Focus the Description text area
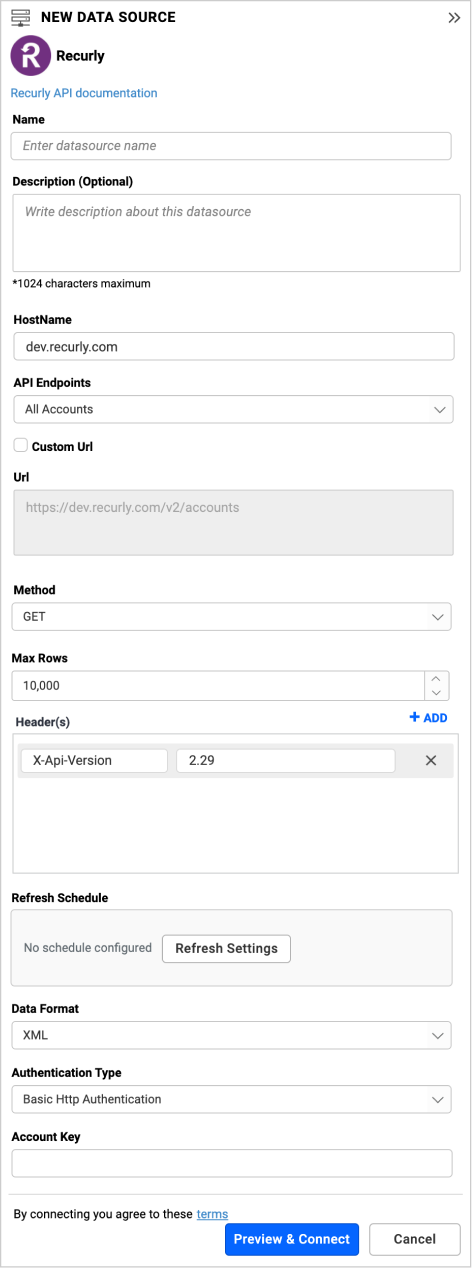 click(x=236, y=233)
